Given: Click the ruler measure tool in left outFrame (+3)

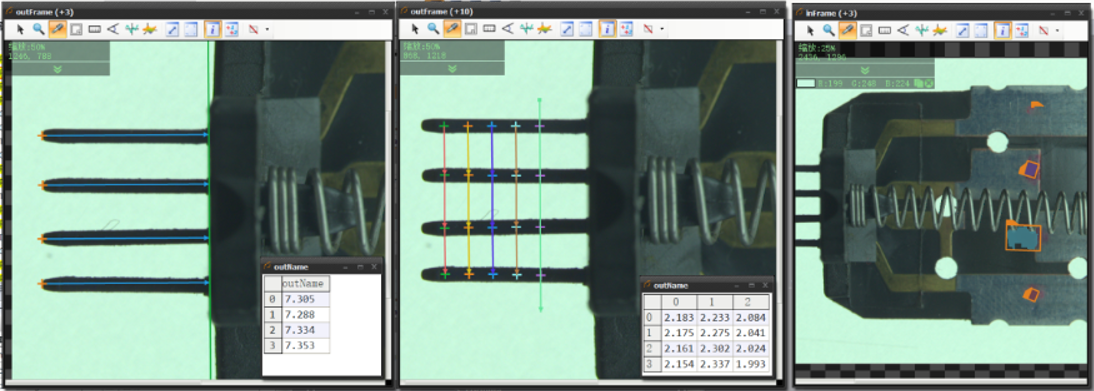Looking at the screenshot, I should point(94,29).
